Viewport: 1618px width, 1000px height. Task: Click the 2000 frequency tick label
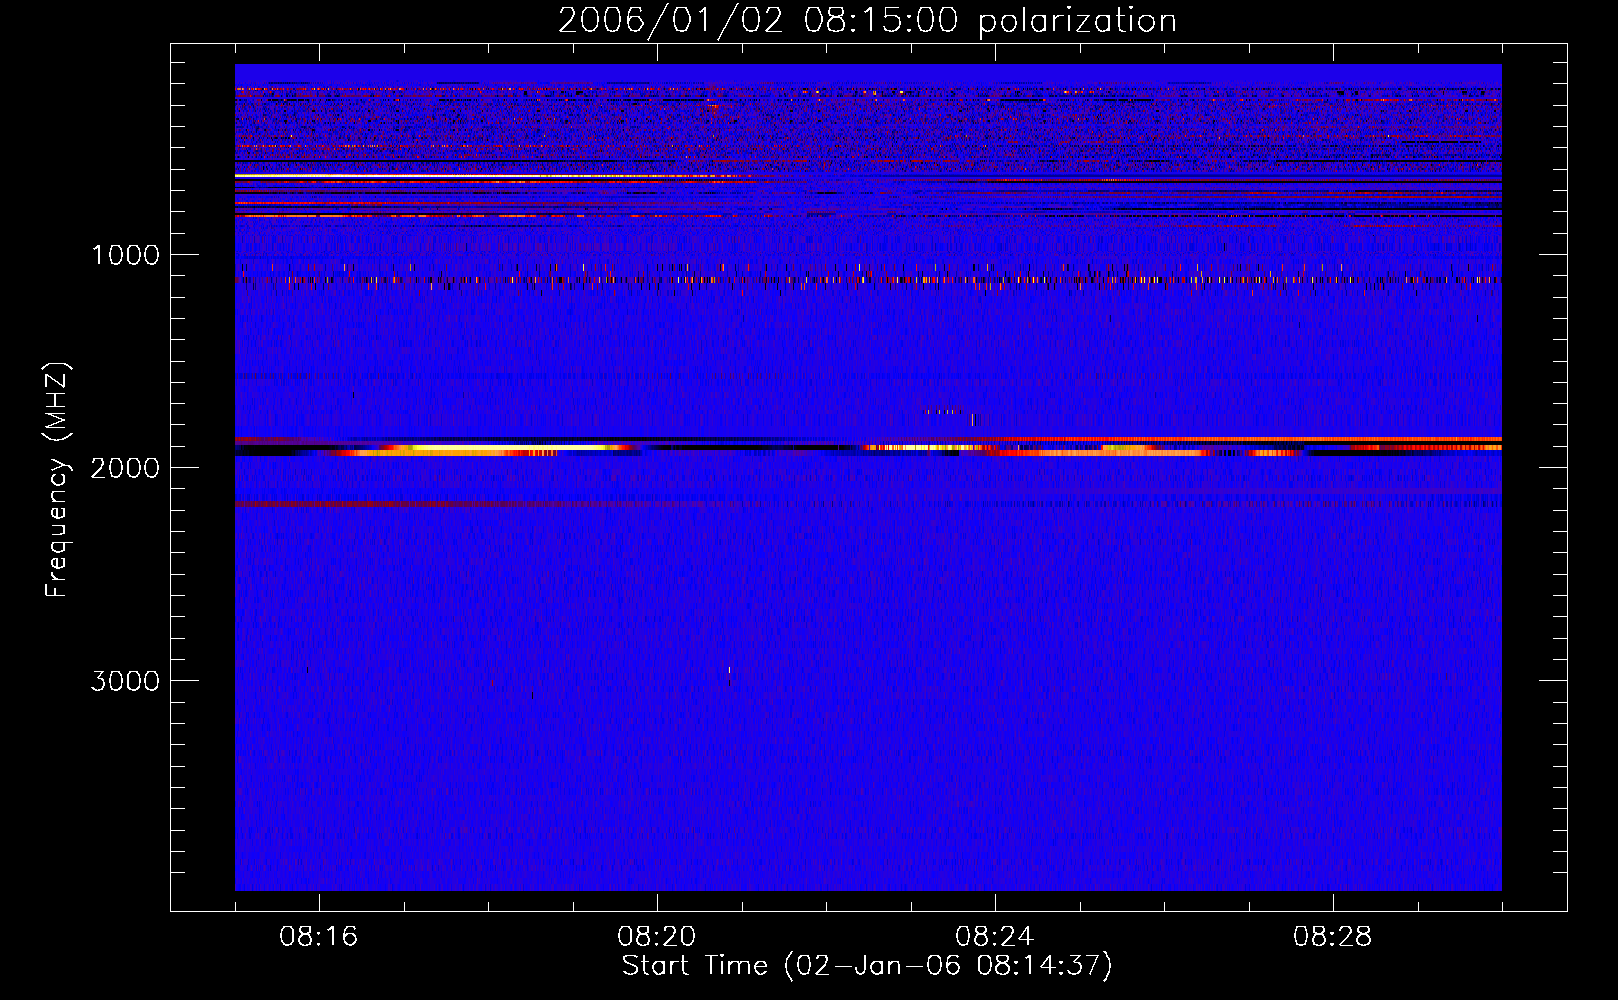pyautogui.click(x=125, y=468)
